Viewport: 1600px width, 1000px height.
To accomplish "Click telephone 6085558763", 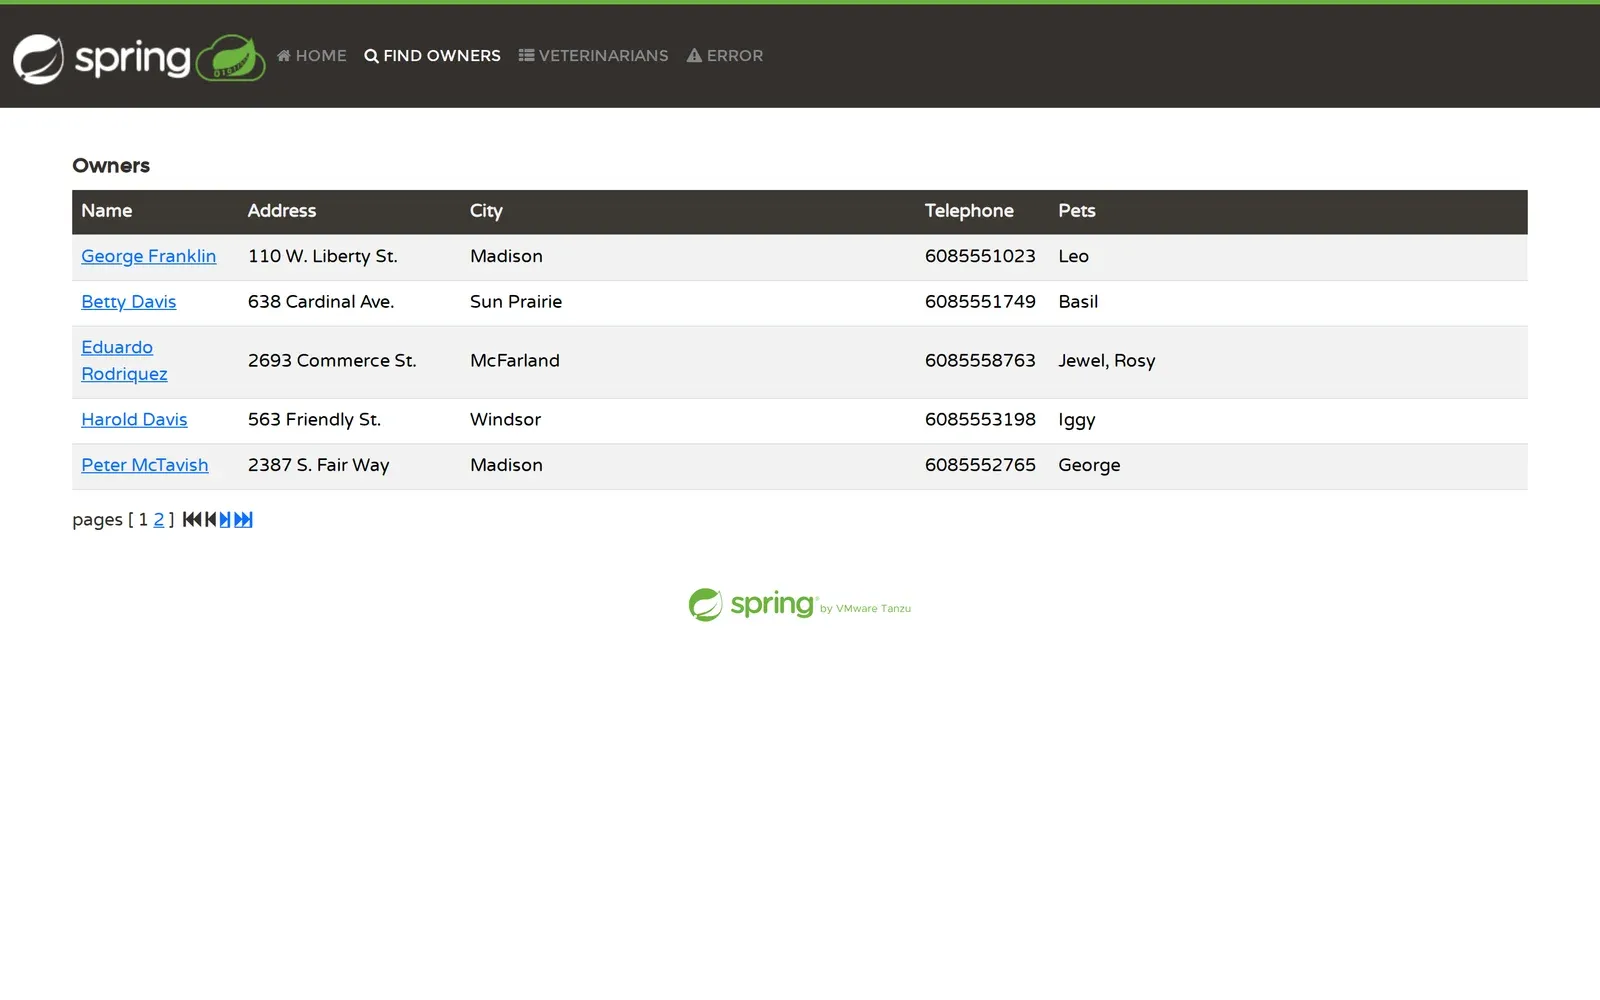I will click(x=980, y=361).
